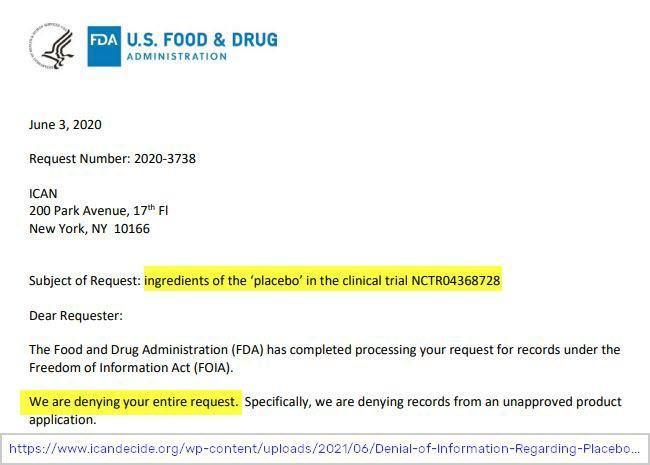Click the New York, NY 10166 line
The width and height of the screenshot is (650, 465).
(x=90, y=229)
